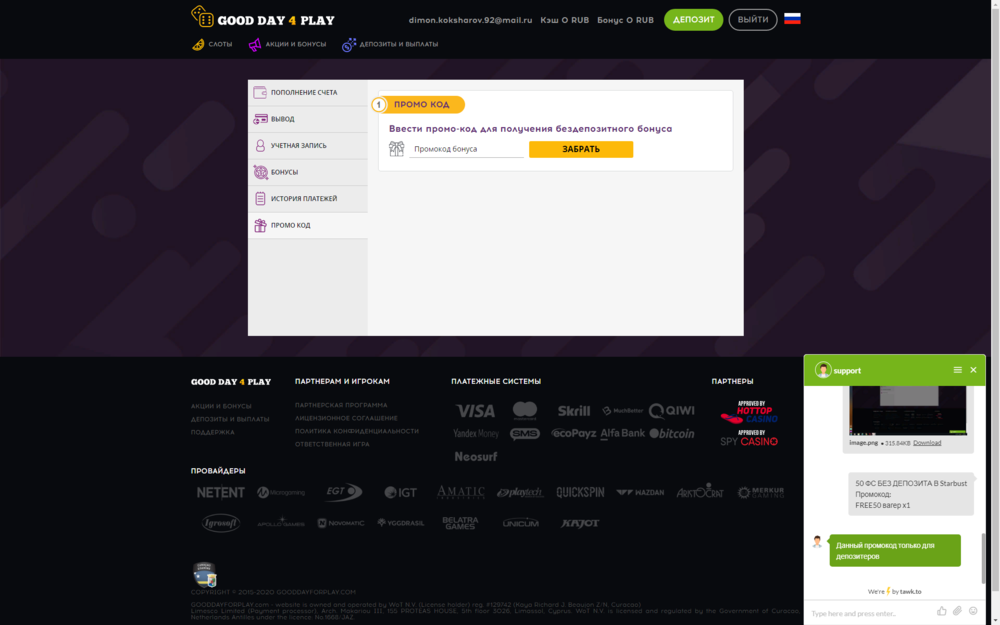Click the Curacao license seal icon
Screen dimensions: 1000x625
[205, 575]
